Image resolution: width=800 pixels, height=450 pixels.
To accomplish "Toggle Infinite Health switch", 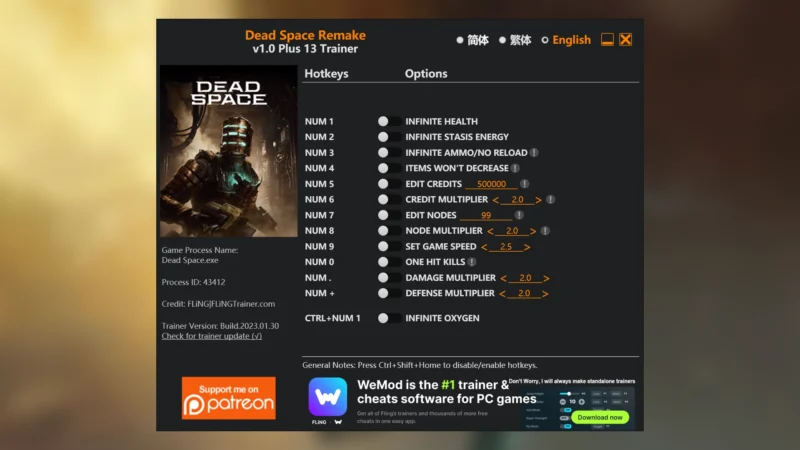I will tap(389, 121).
